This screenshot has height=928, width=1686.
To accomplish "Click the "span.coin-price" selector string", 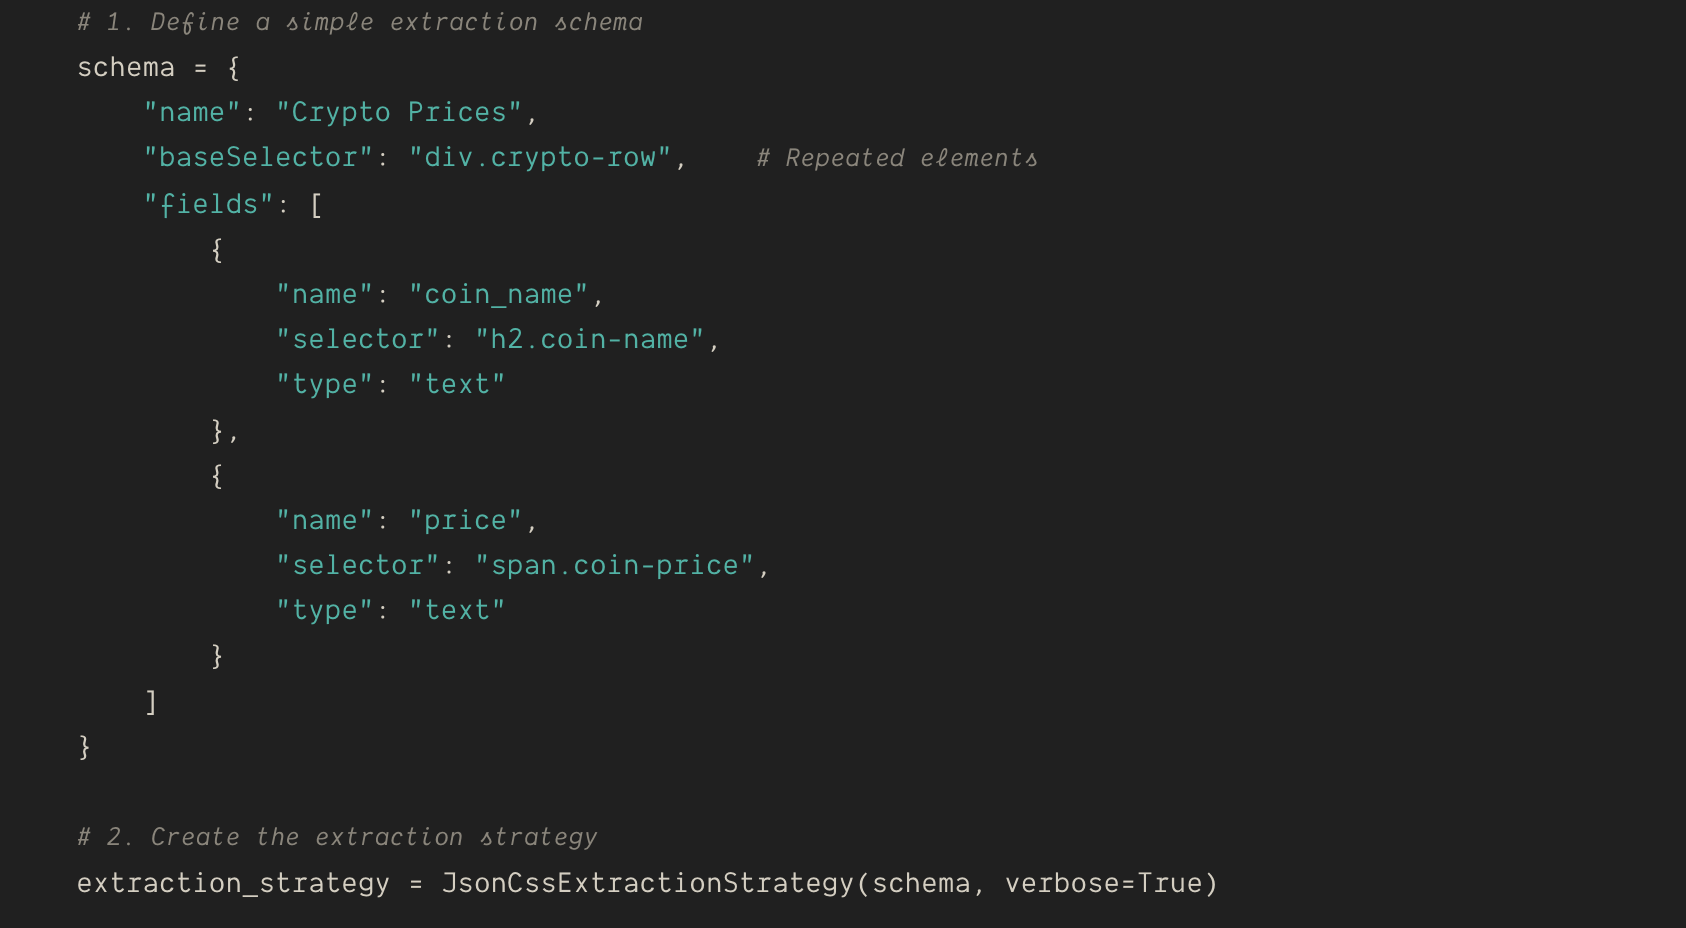I will click(614, 565).
